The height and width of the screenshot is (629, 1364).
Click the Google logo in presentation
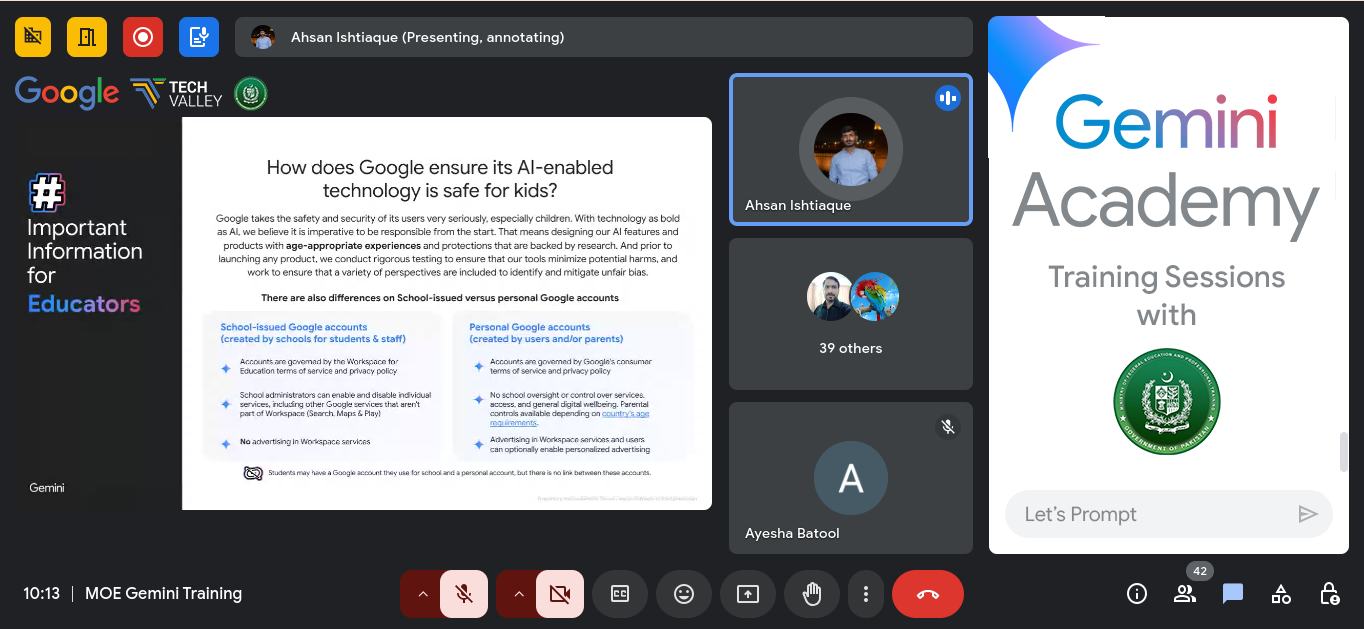[67, 93]
